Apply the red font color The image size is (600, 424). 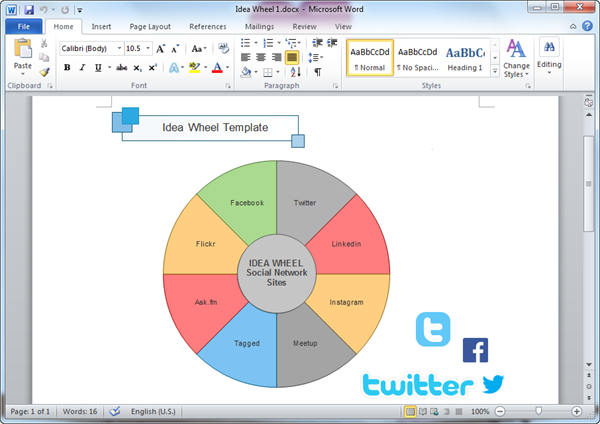tap(217, 68)
